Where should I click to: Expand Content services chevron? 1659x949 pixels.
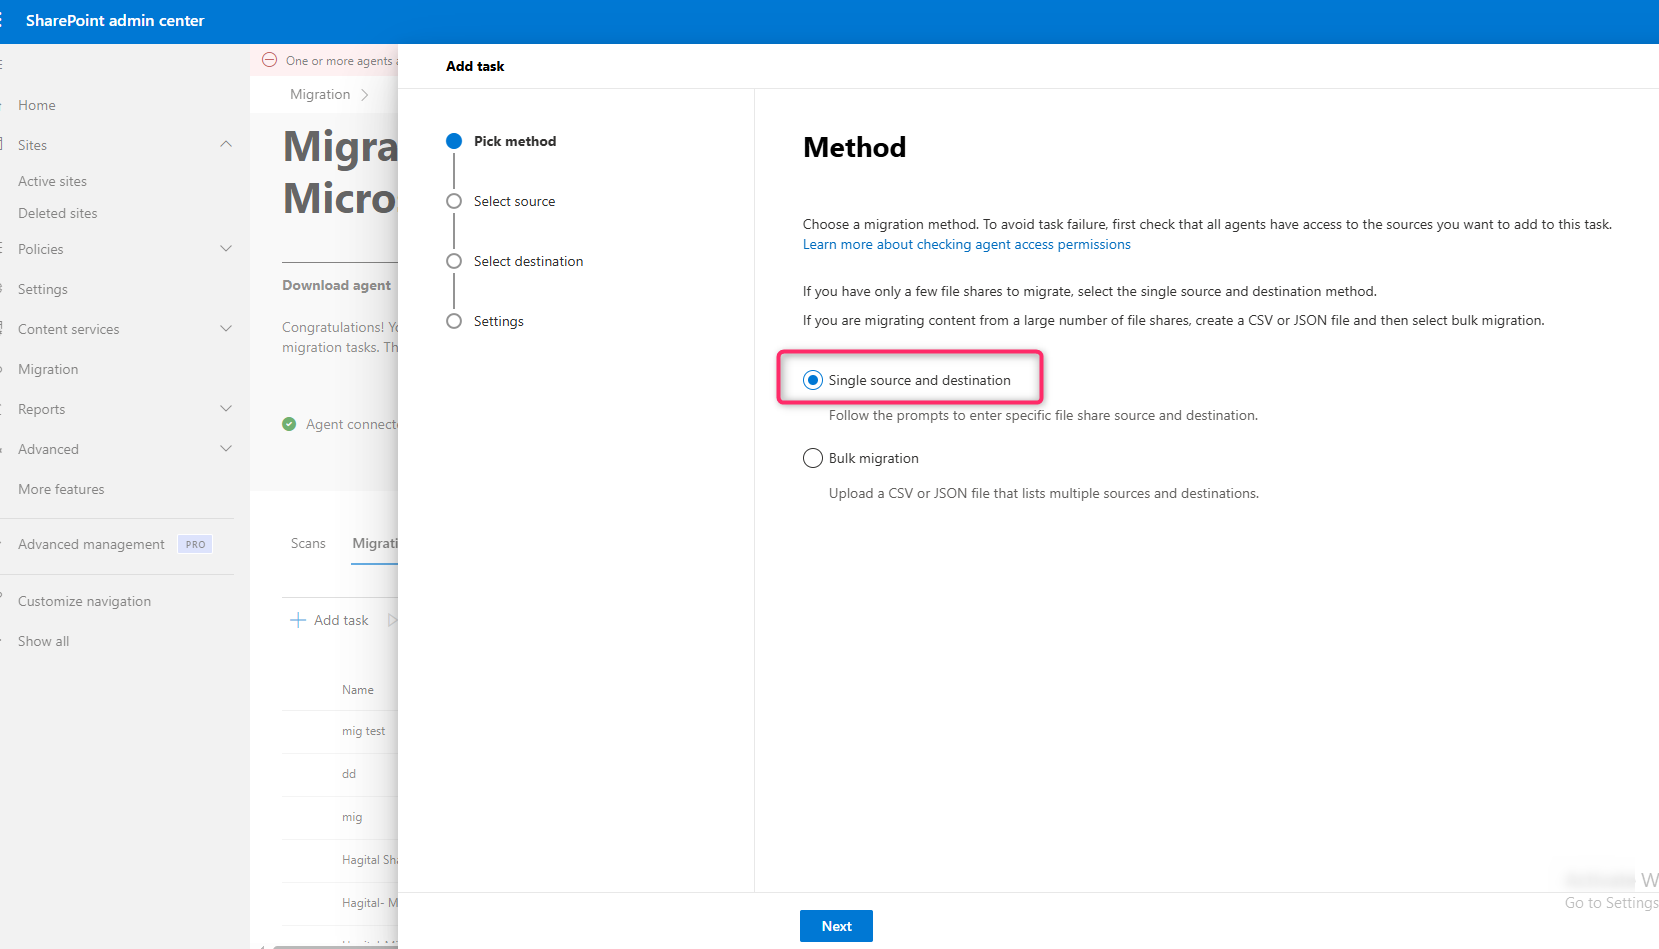point(226,328)
